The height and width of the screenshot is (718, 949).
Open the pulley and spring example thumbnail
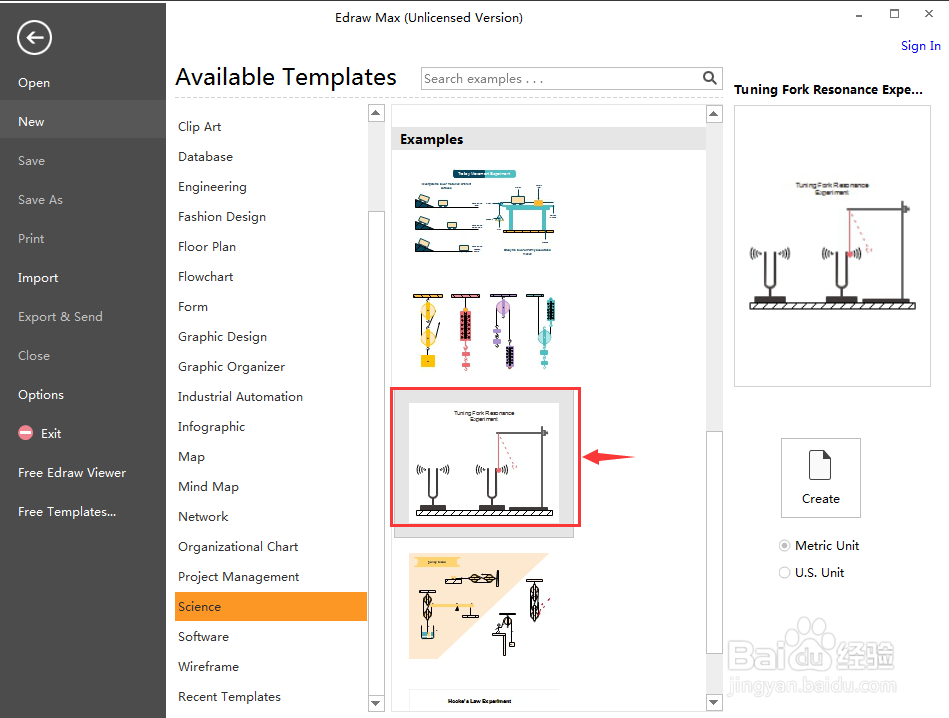coord(484,331)
